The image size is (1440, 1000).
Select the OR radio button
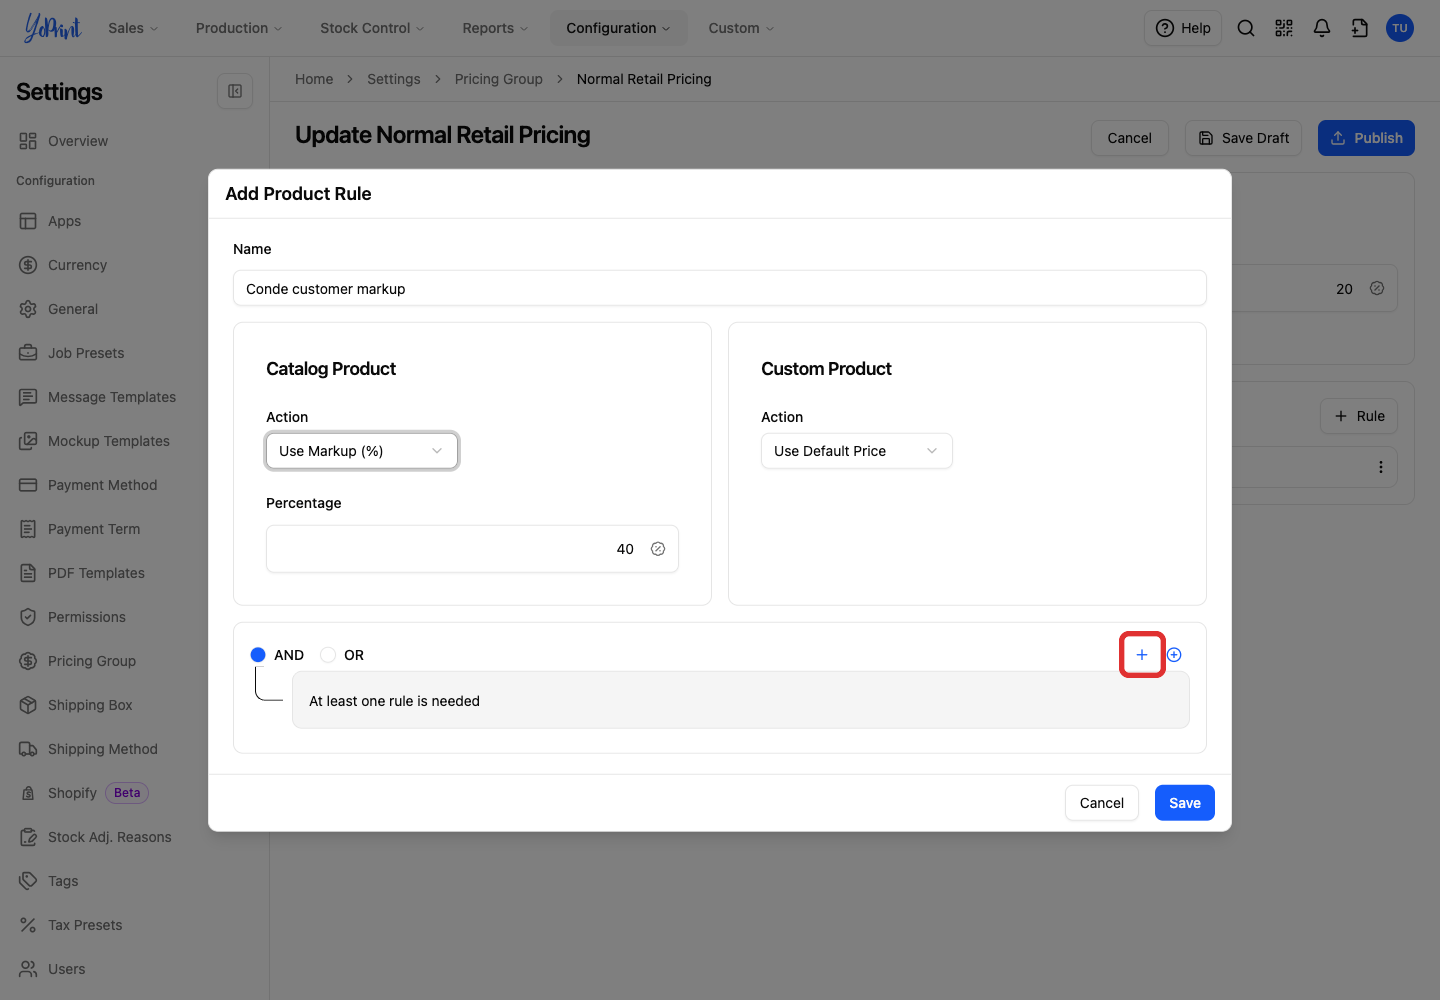(328, 655)
